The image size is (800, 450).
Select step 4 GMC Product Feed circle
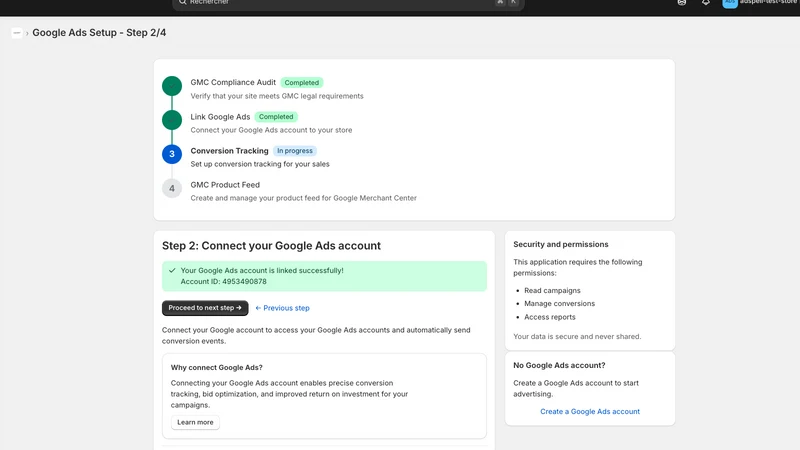click(172, 188)
